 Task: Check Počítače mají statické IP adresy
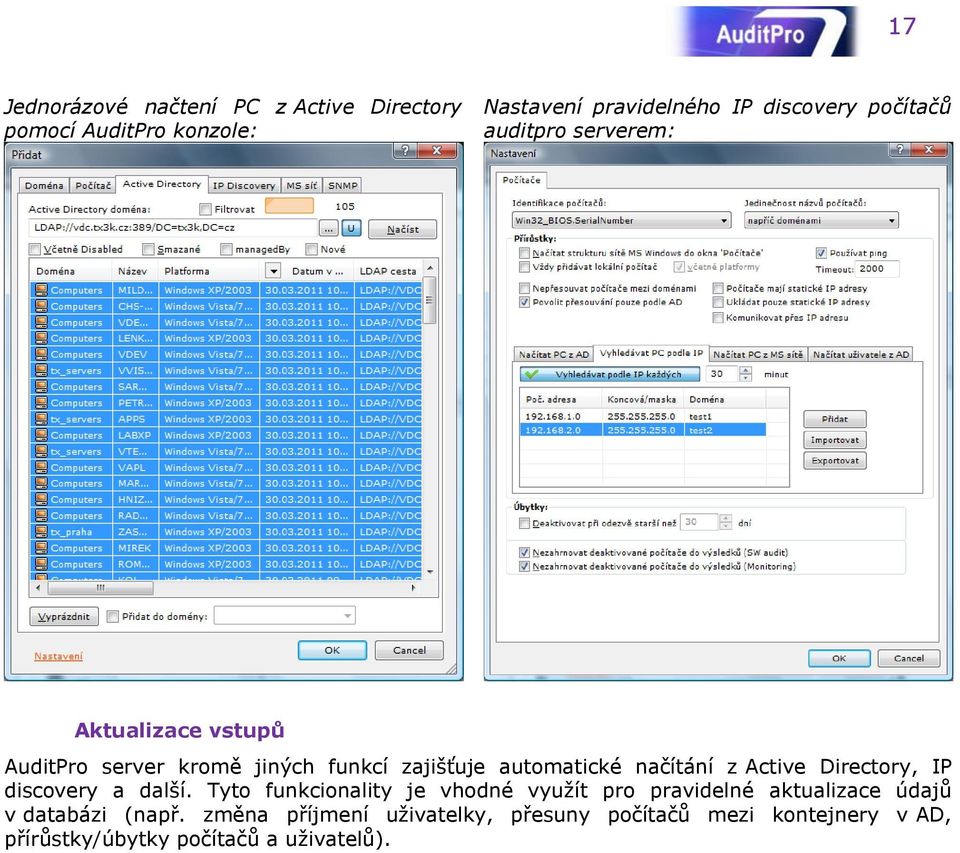click(718, 288)
